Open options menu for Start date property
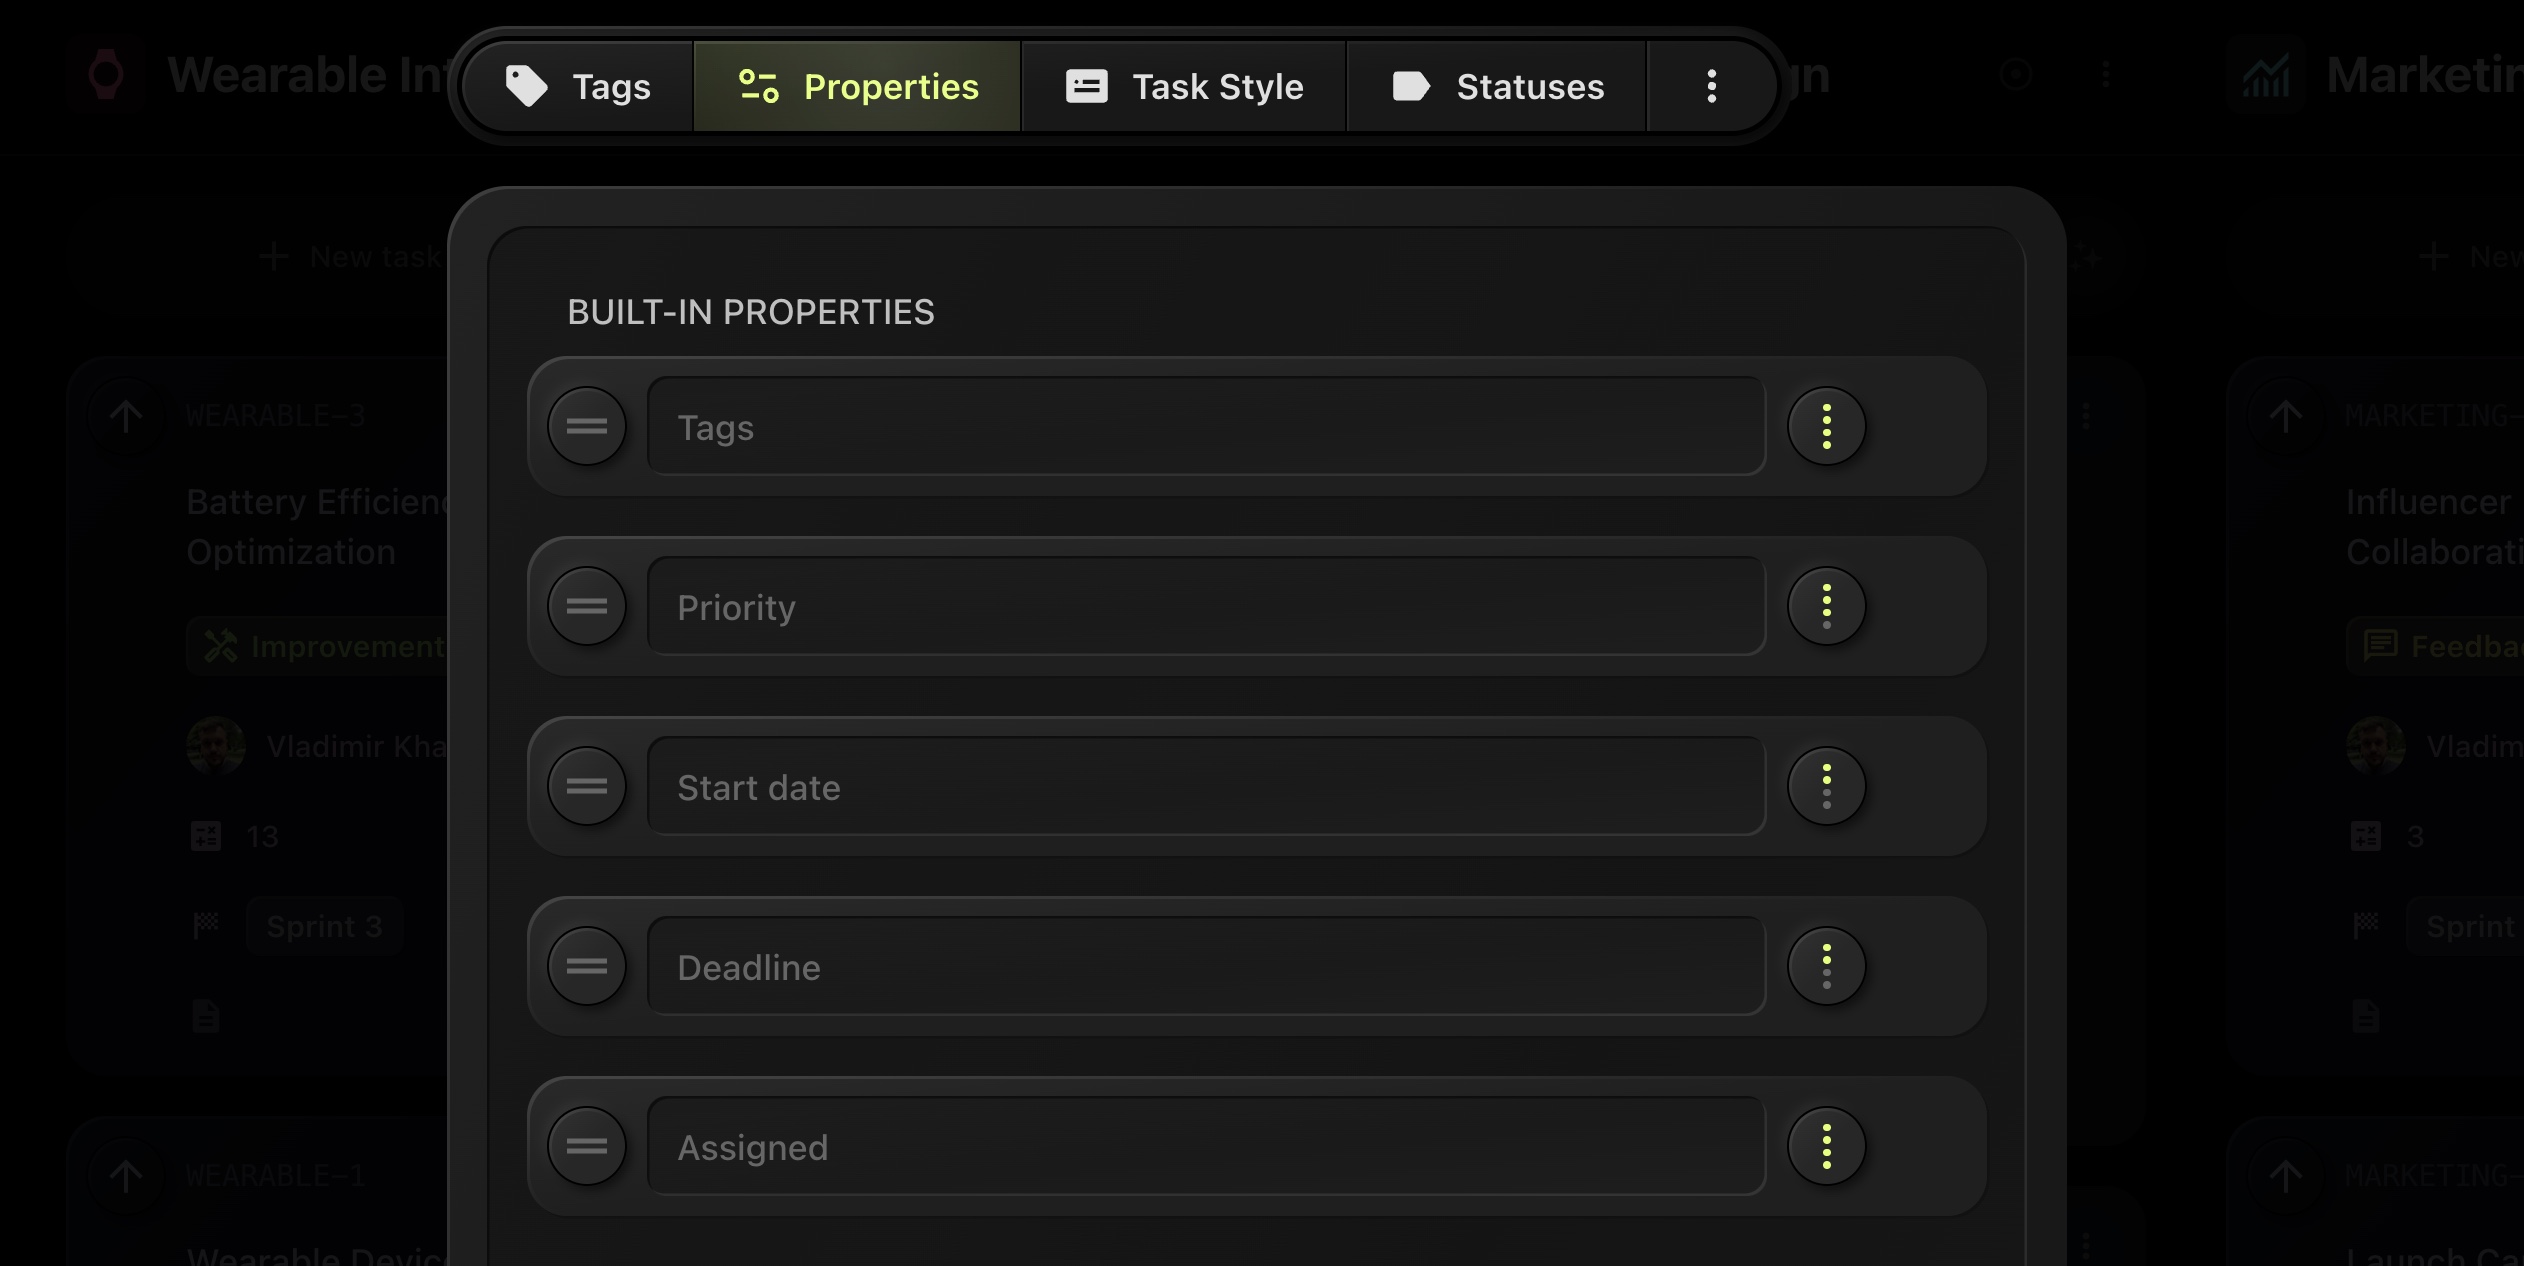 point(1826,787)
